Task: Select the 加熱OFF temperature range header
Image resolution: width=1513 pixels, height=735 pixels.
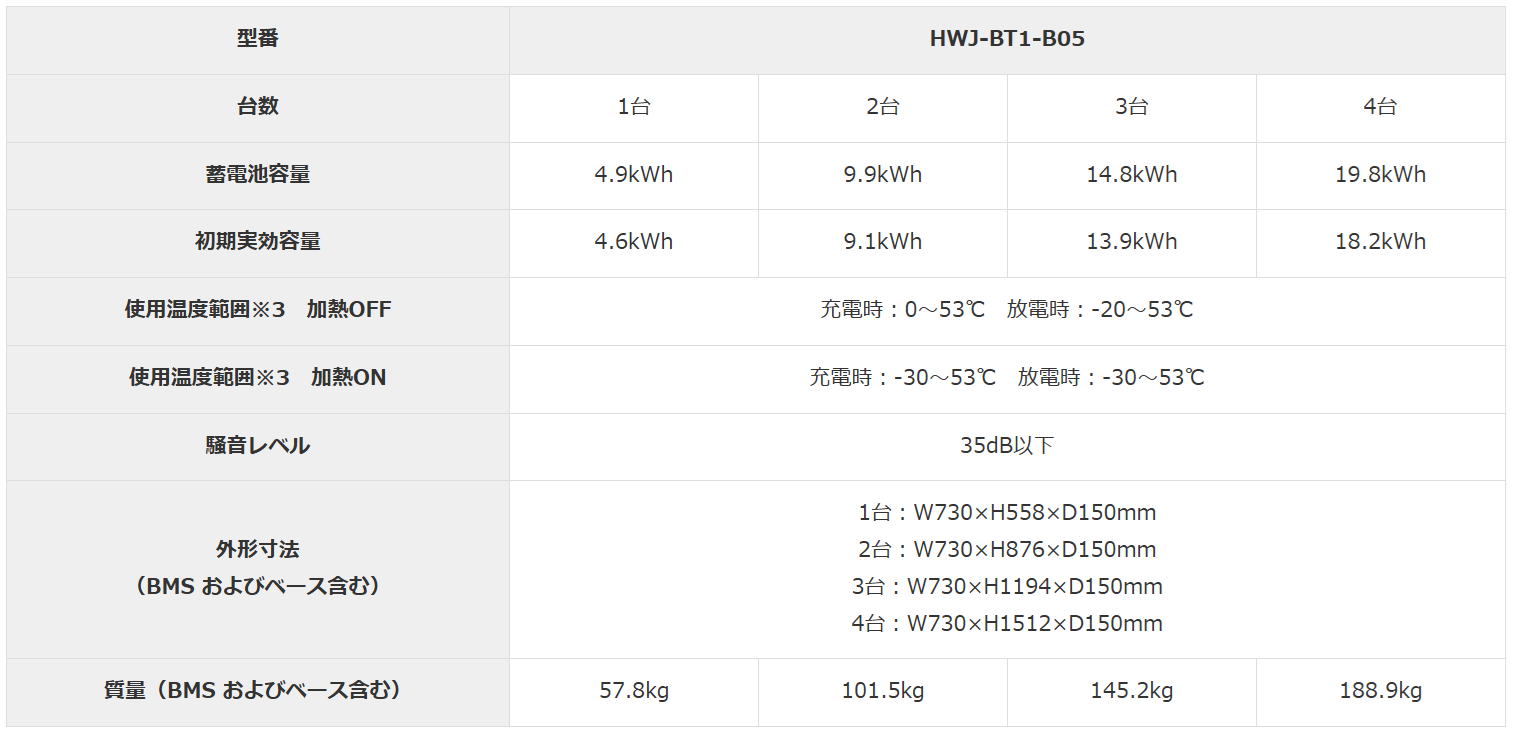Action: point(257,310)
